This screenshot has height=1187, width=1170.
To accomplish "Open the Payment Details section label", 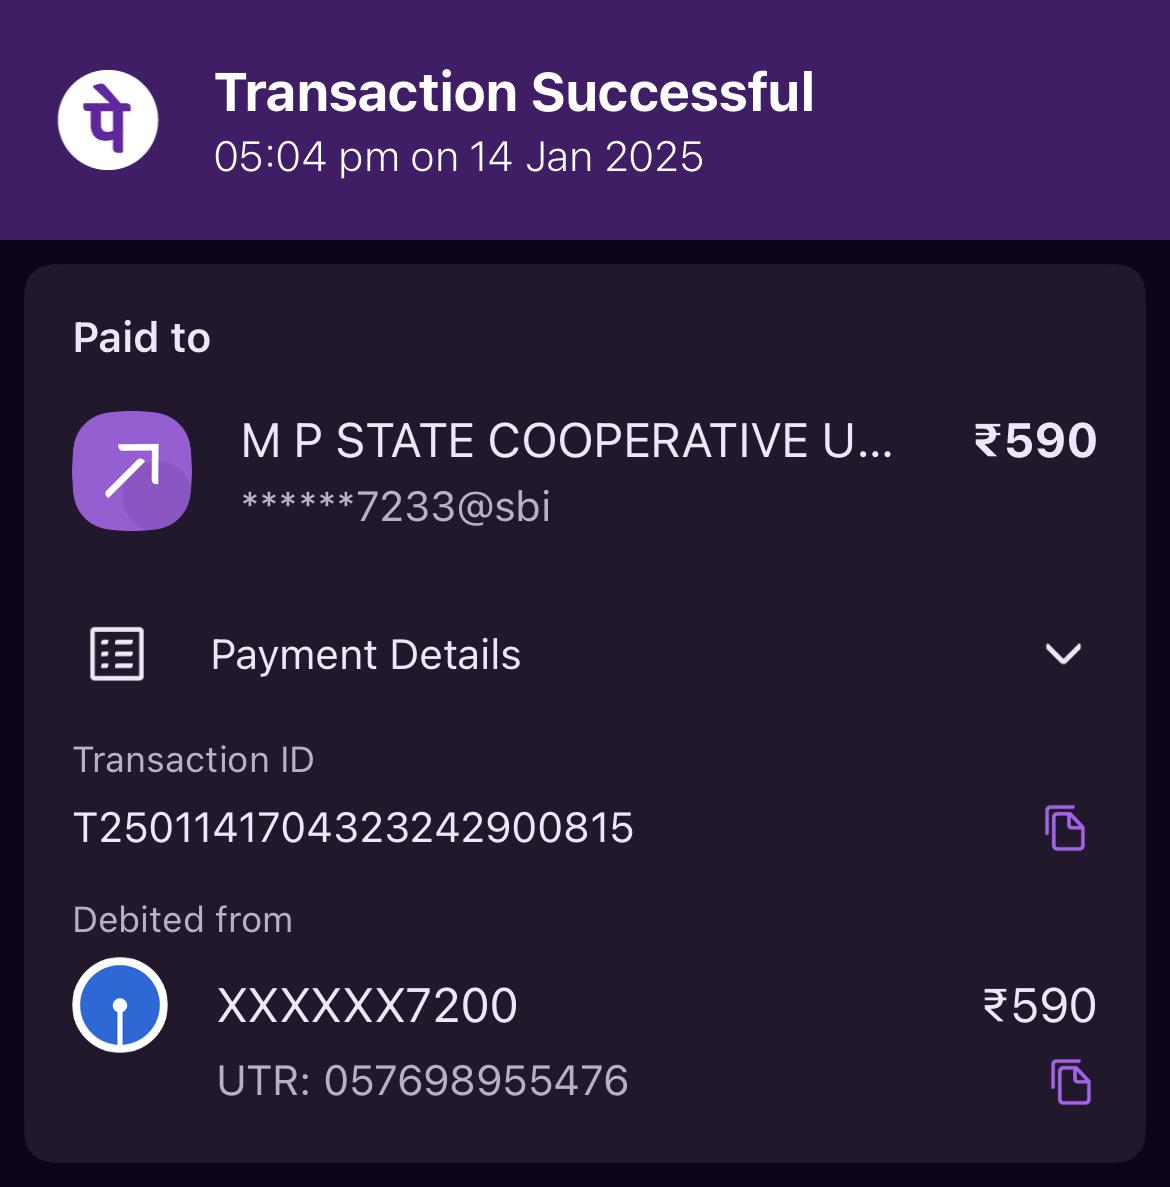I will pyautogui.click(x=366, y=655).
